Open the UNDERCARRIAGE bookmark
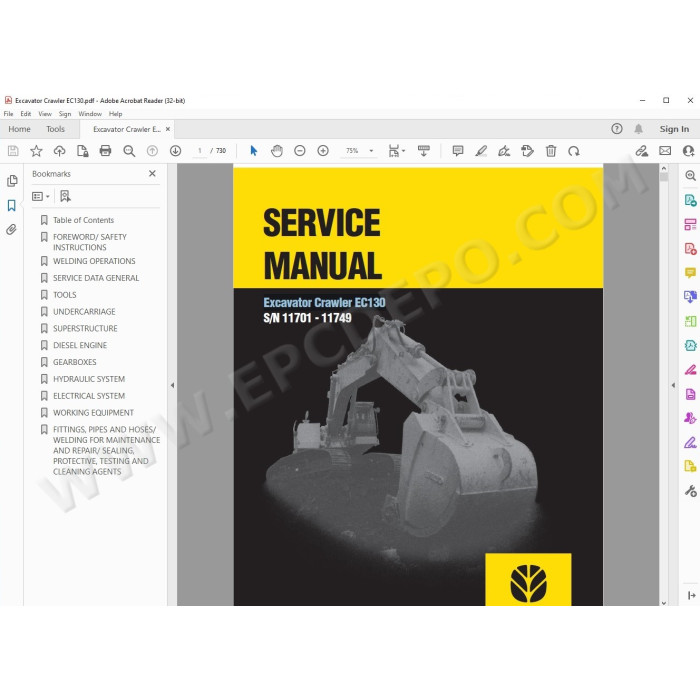The width and height of the screenshot is (700, 700). click(84, 312)
